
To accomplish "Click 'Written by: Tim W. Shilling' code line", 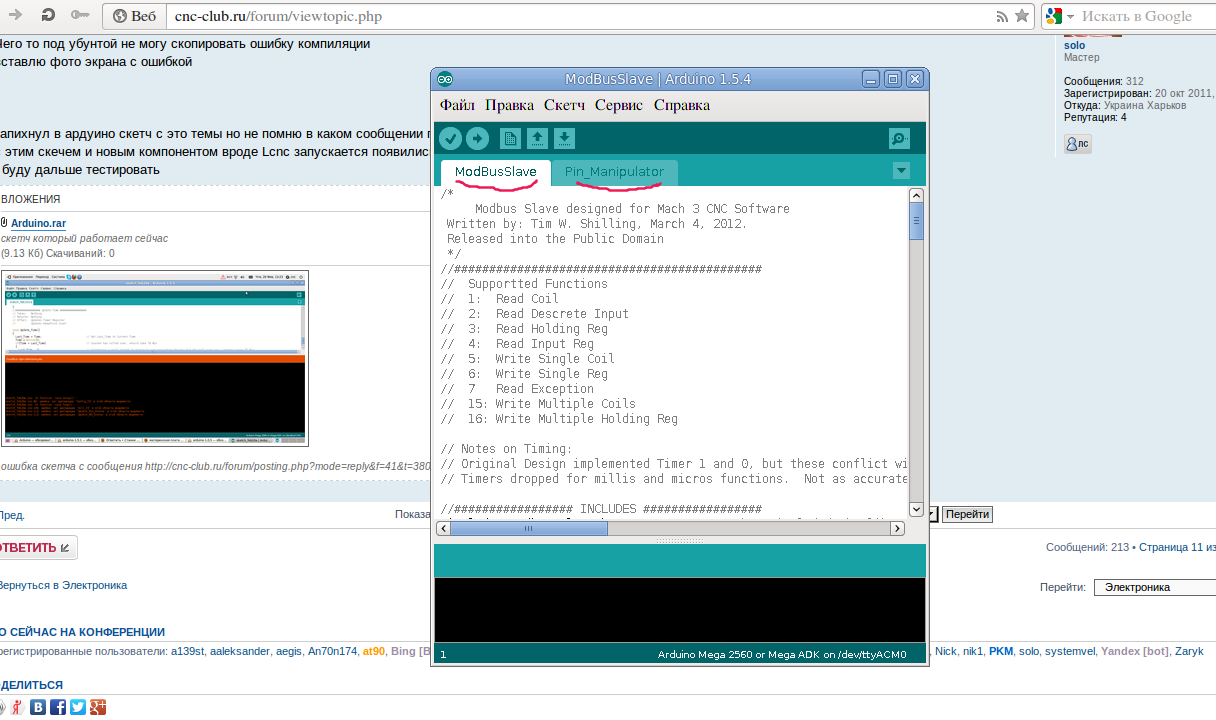I will coord(596,224).
